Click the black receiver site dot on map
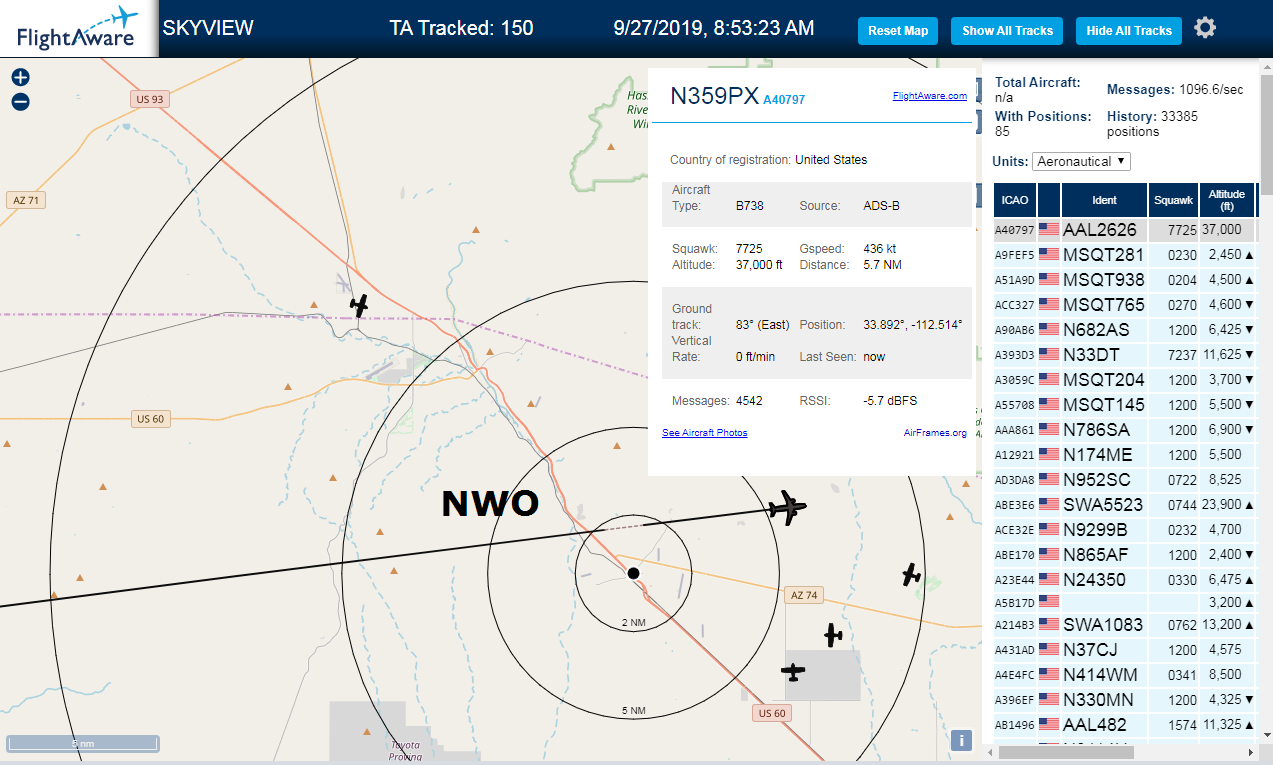The width and height of the screenshot is (1273, 765). pyautogui.click(x=633, y=573)
